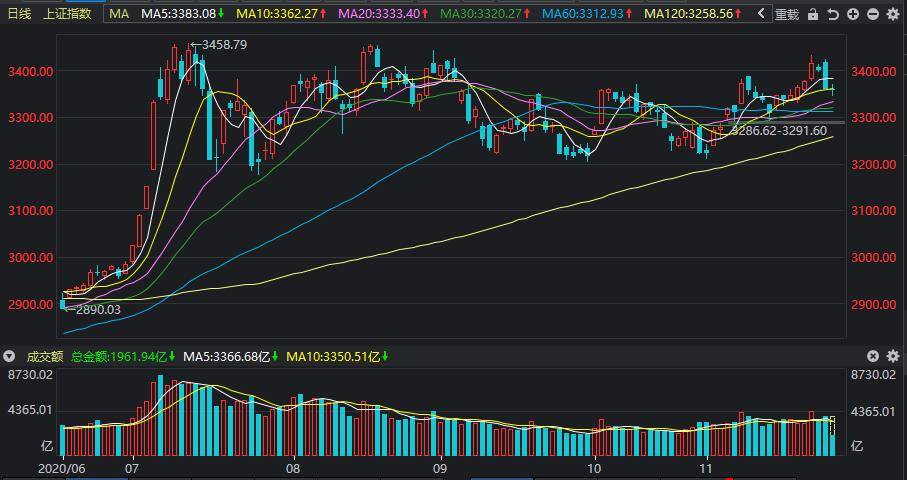Open main chart settings gear icon
907x480 pixels.
[x=893, y=14]
